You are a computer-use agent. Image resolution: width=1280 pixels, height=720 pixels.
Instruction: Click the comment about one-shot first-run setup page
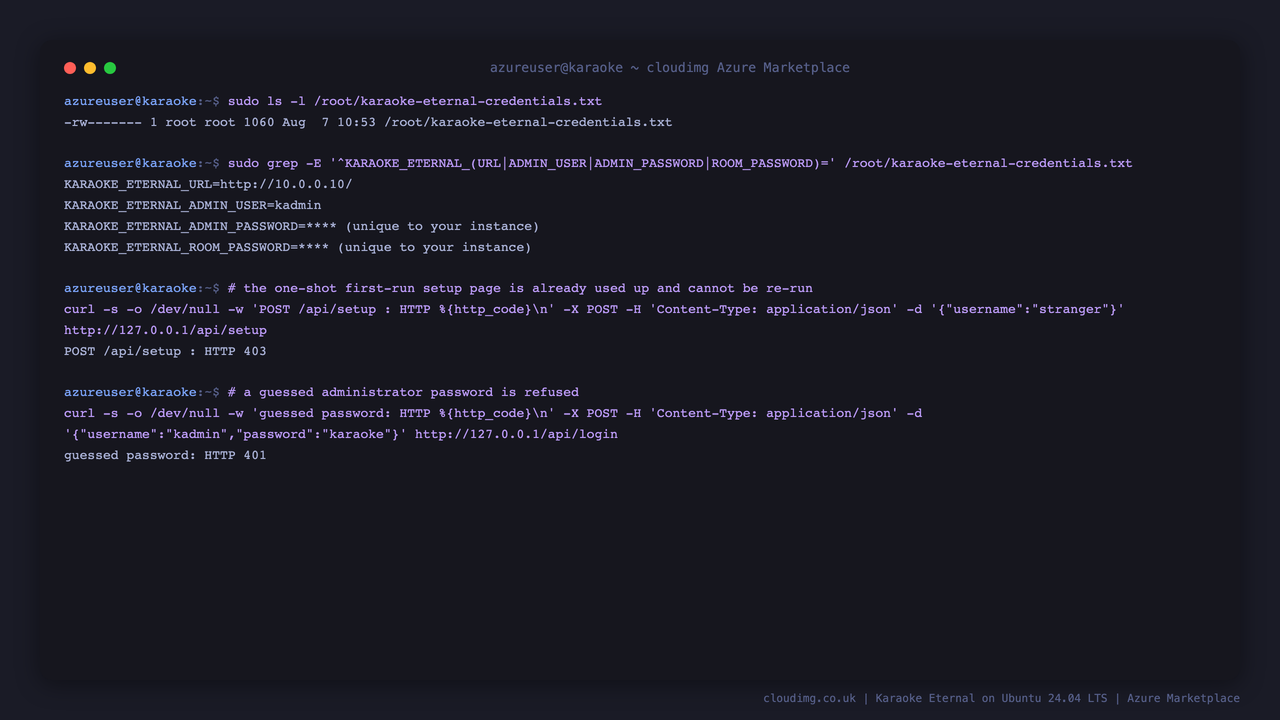click(520, 288)
